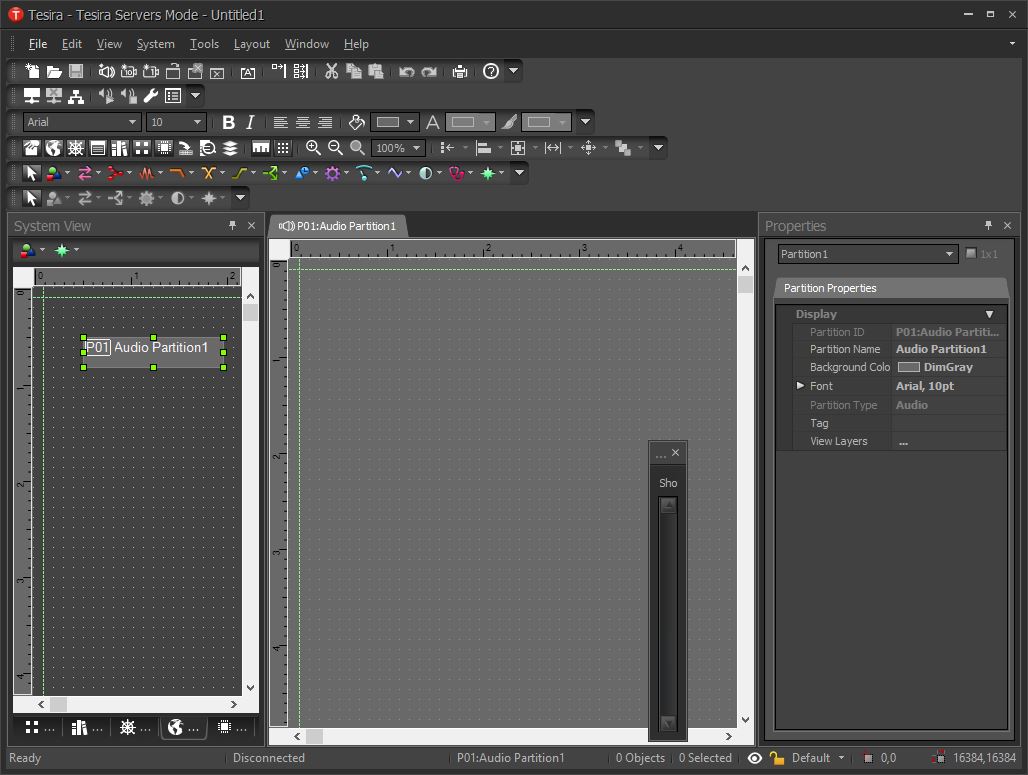
Task: Redo the last action
Action: [429, 71]
